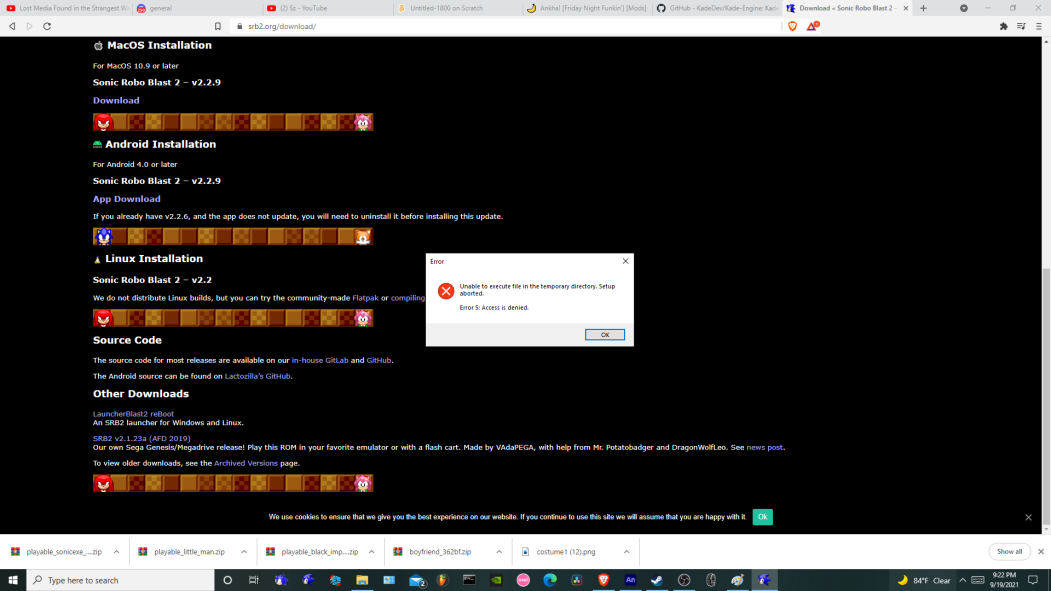The image size is (1051, 591).
Task: Open the news post link
Action: (764, 448)
